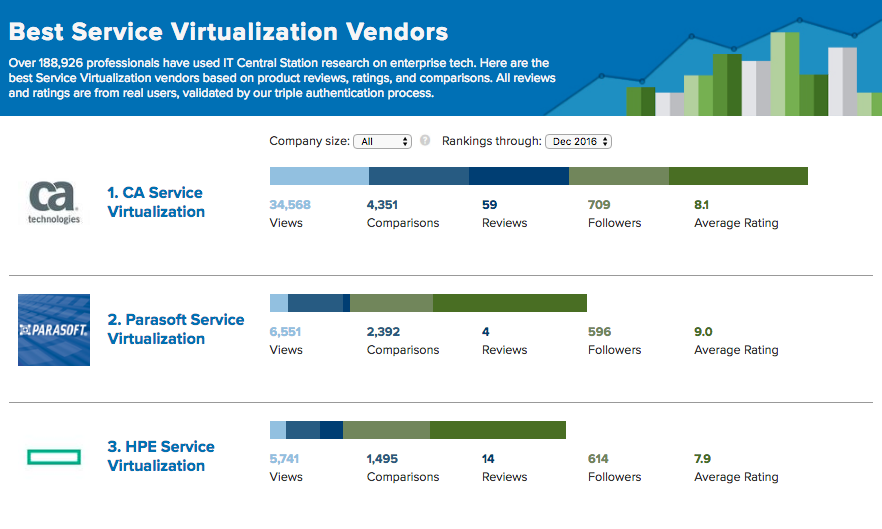Click the 7.9 Average Rating value
Screen dimensions: 882x529
(702, 459)
